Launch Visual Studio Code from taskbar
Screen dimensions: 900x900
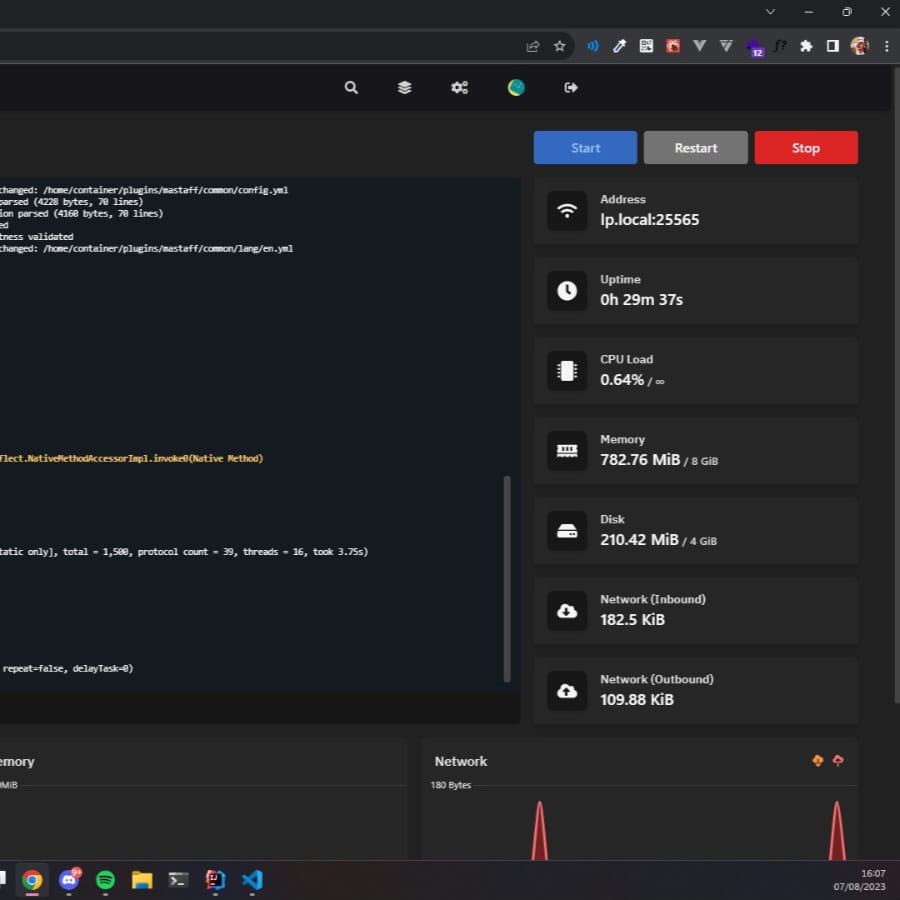tap(252, 880)
